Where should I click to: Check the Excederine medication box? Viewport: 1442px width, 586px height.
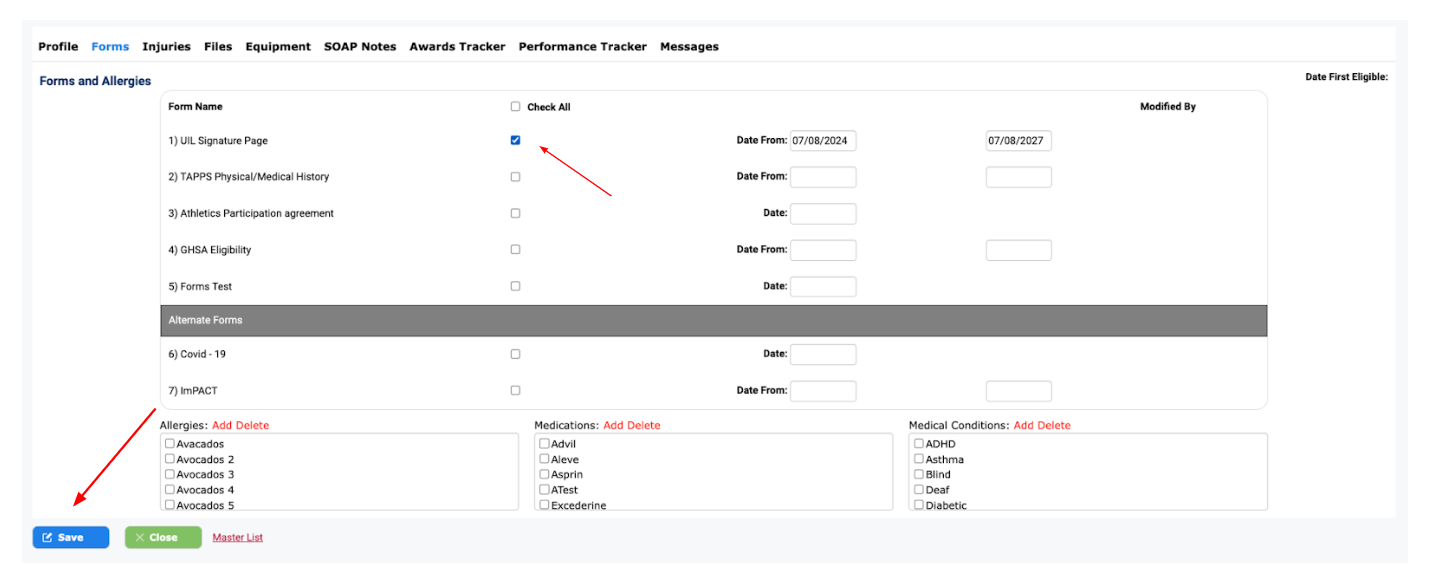(544, 505)
